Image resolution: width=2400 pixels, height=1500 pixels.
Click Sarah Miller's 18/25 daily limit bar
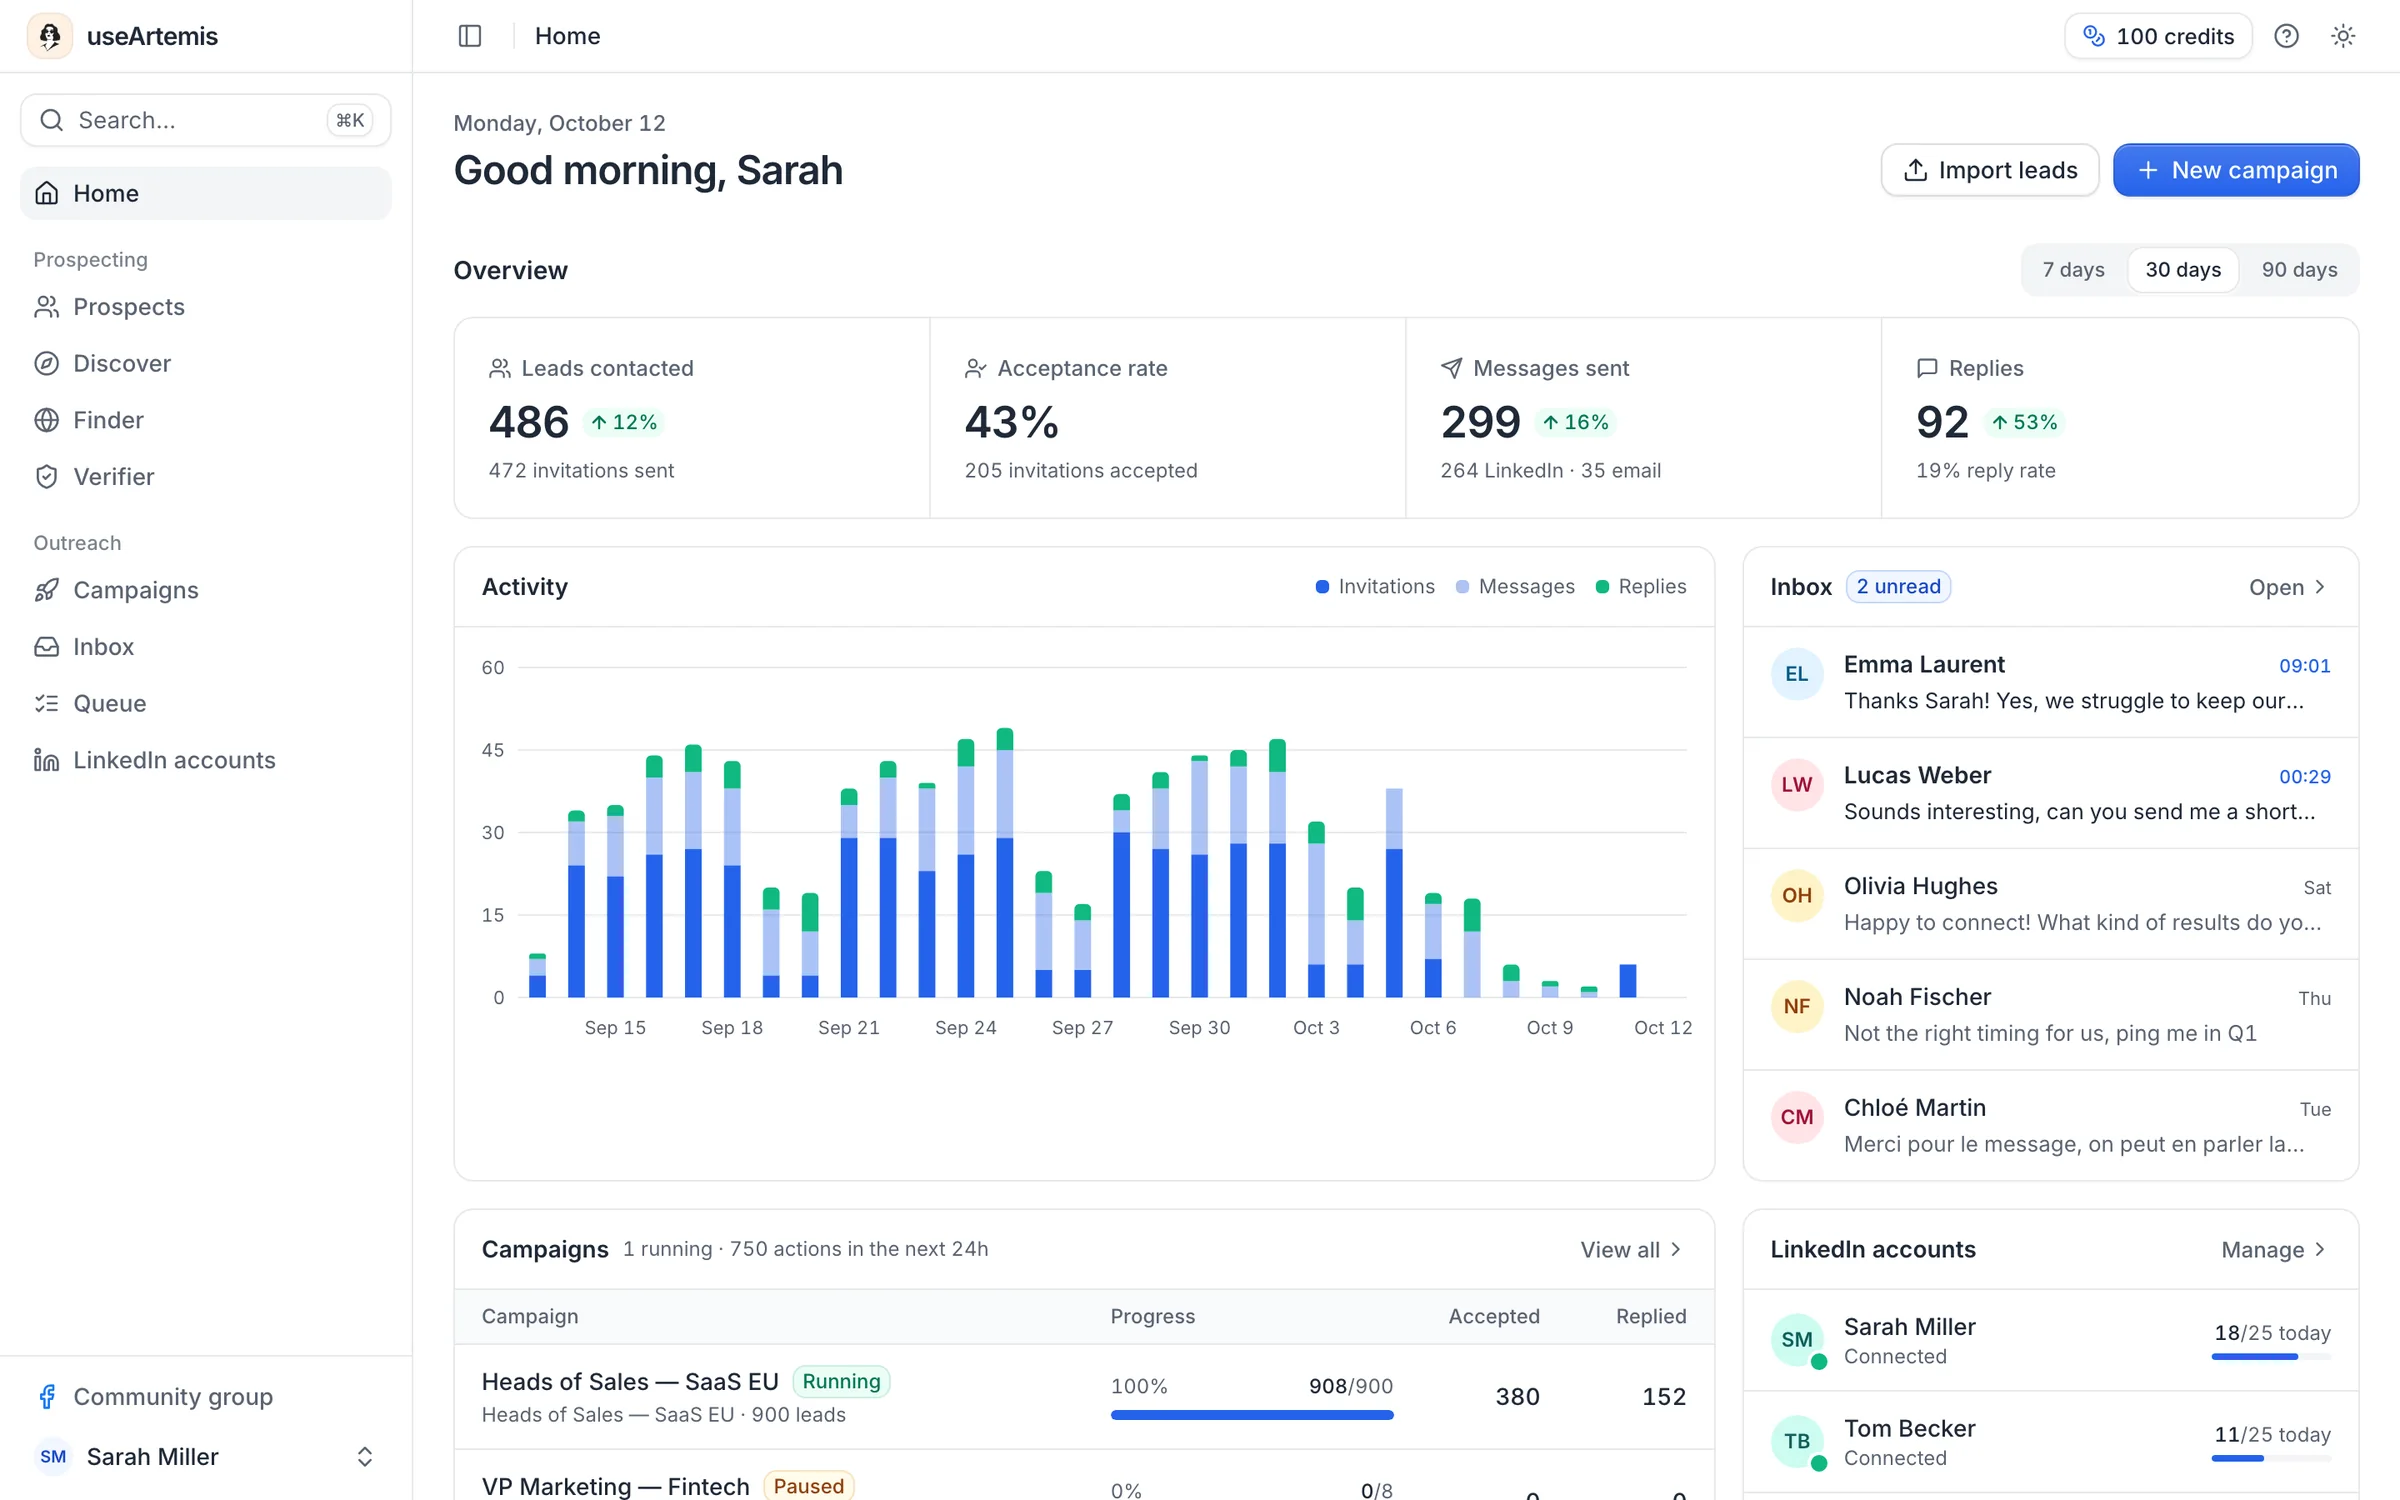click(x=2271, y=1357)
